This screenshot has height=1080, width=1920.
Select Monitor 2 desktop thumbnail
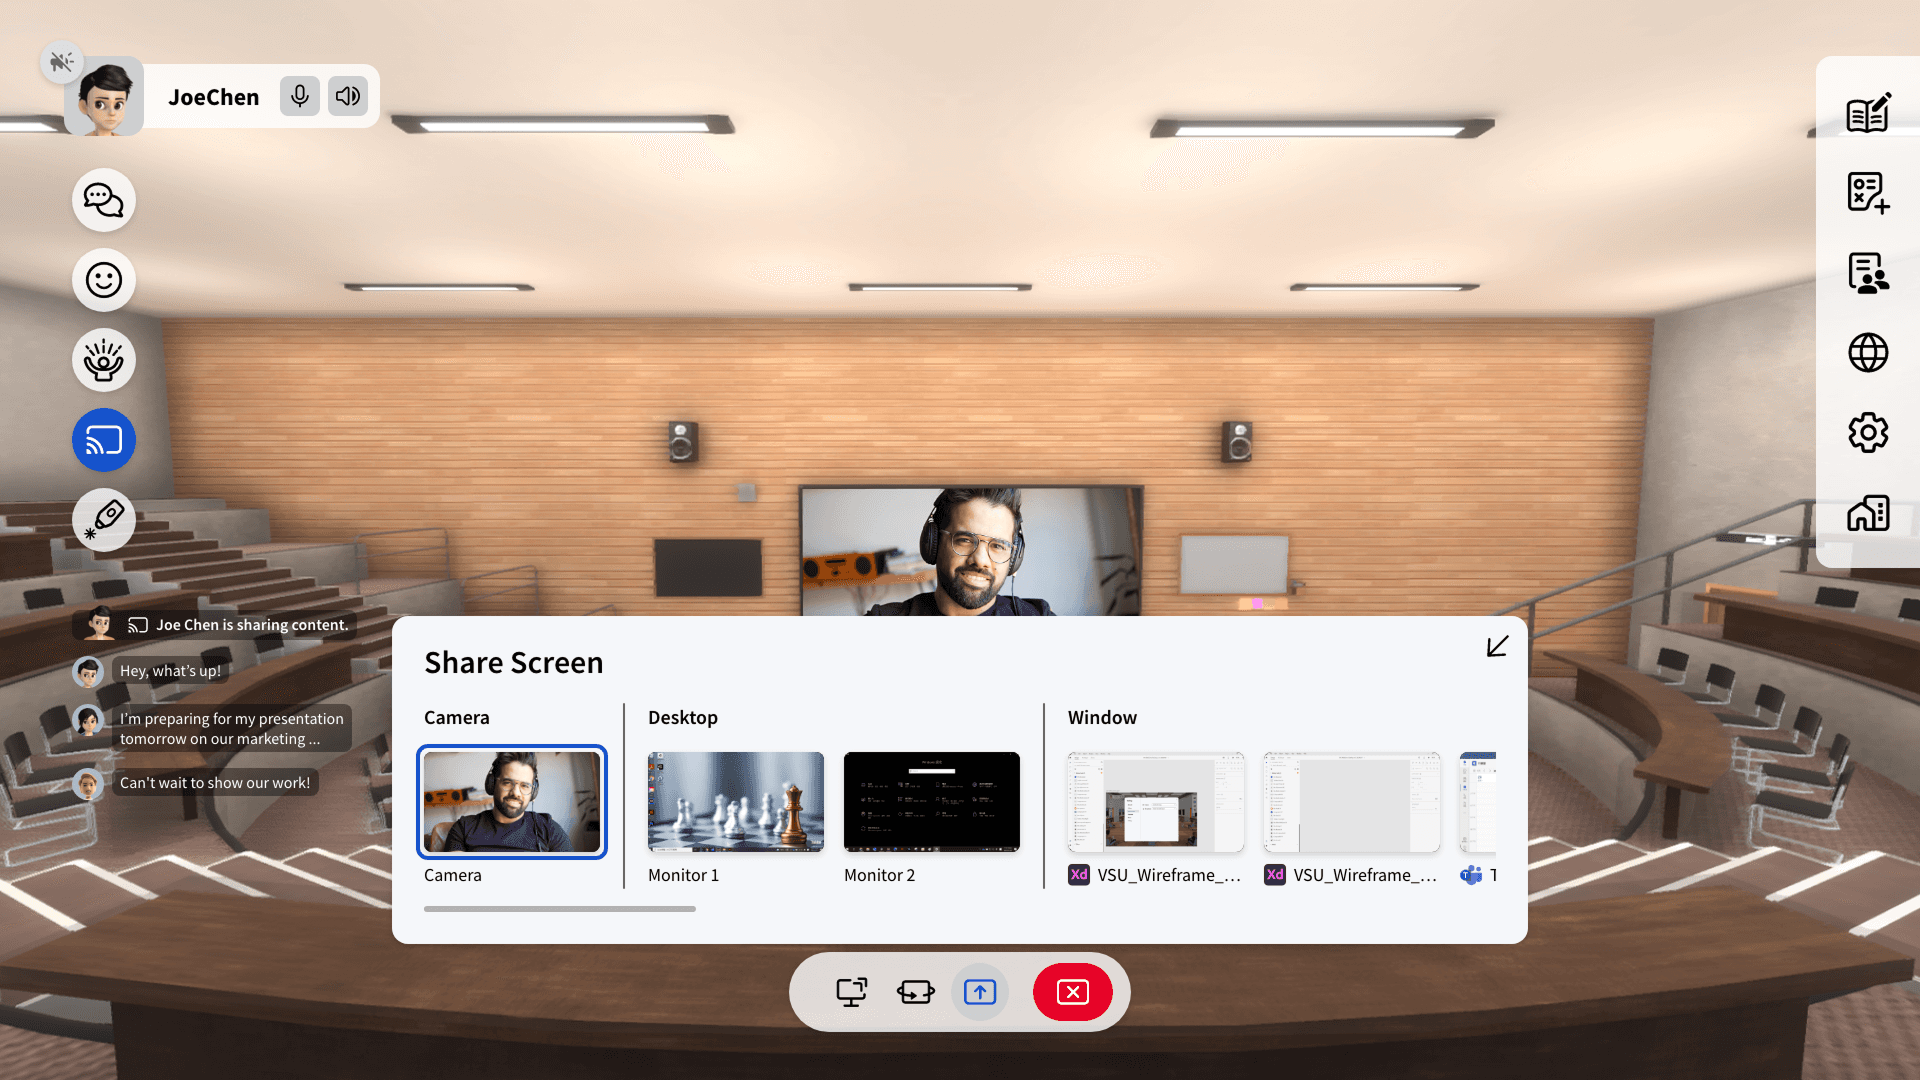(x=932, y=802)
